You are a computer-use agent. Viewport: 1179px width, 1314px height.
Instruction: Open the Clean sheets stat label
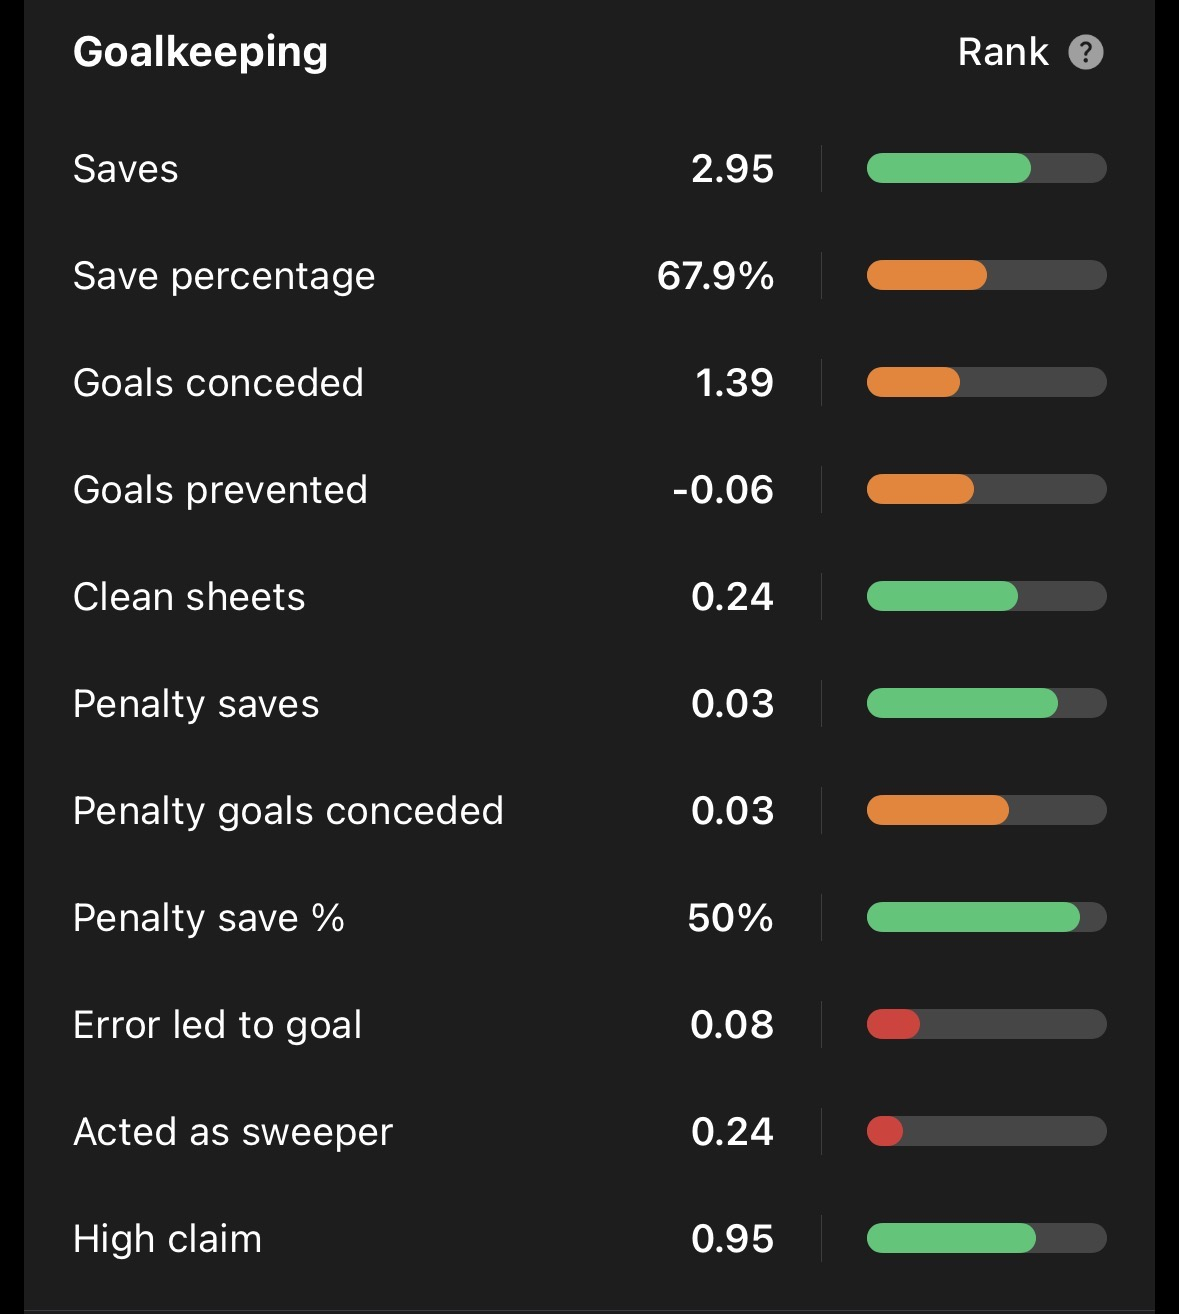[189, 597]
